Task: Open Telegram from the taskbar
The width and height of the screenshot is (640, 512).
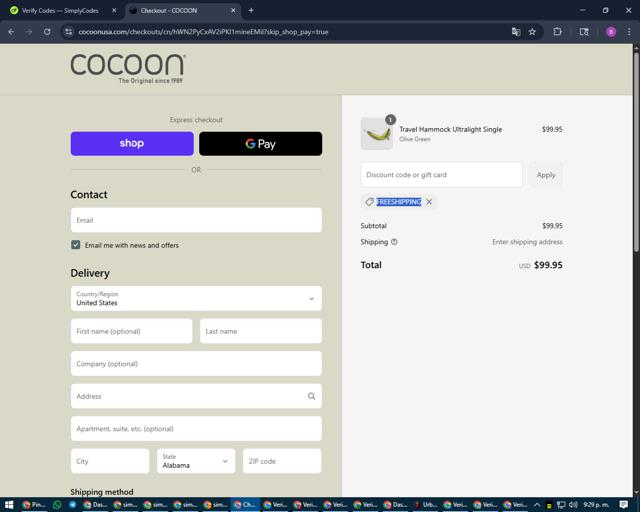Action: click(x=73, y=505)
